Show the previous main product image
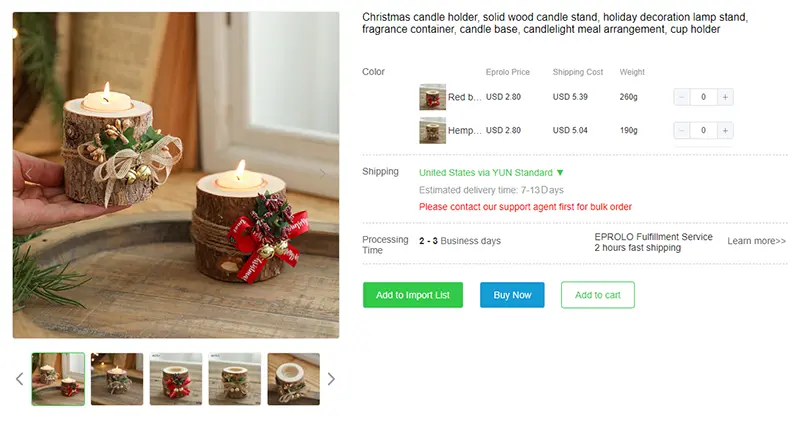 pos(29,174)
